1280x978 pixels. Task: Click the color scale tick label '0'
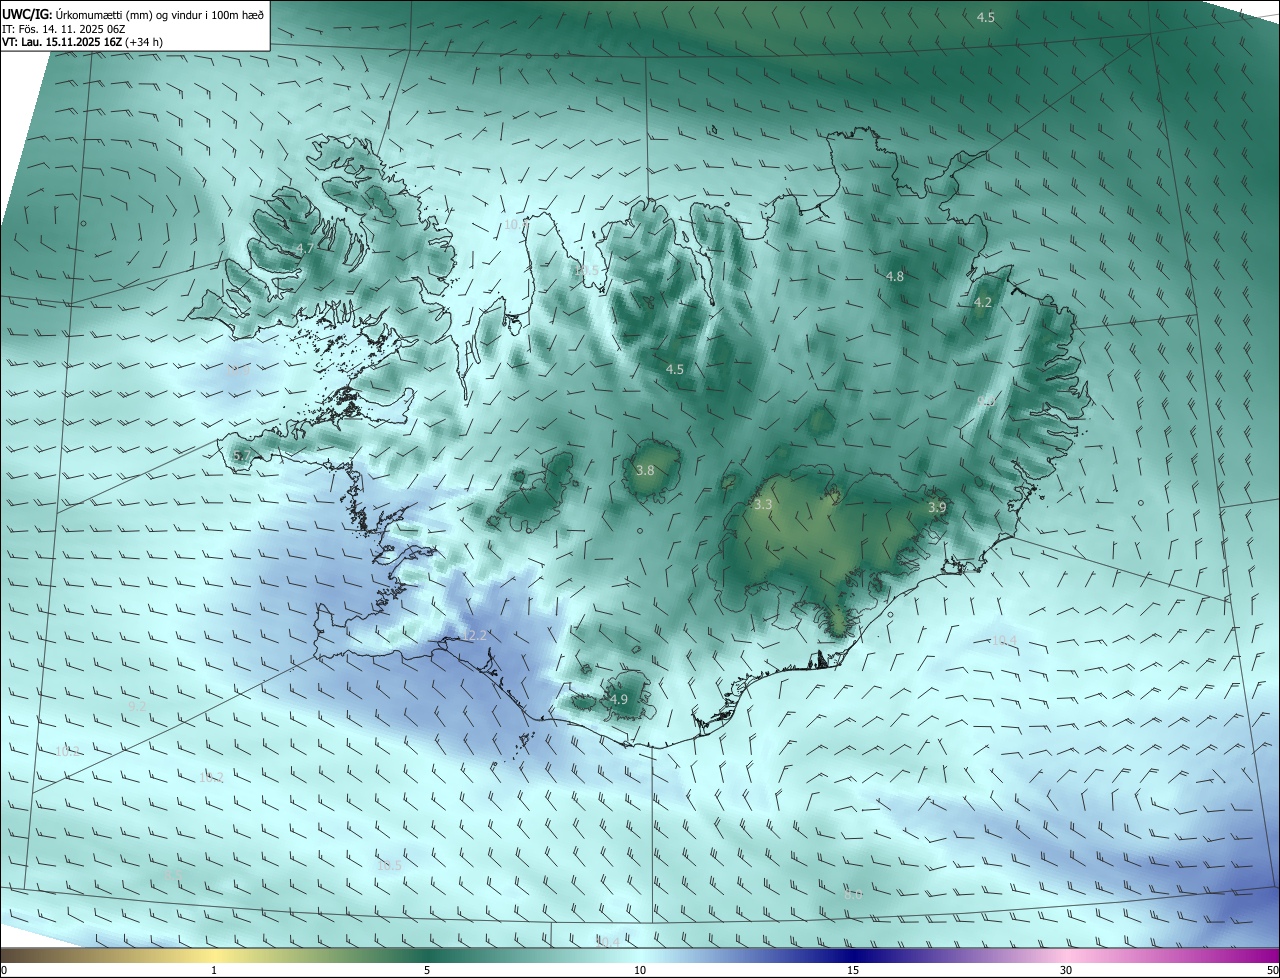[4, 970]
